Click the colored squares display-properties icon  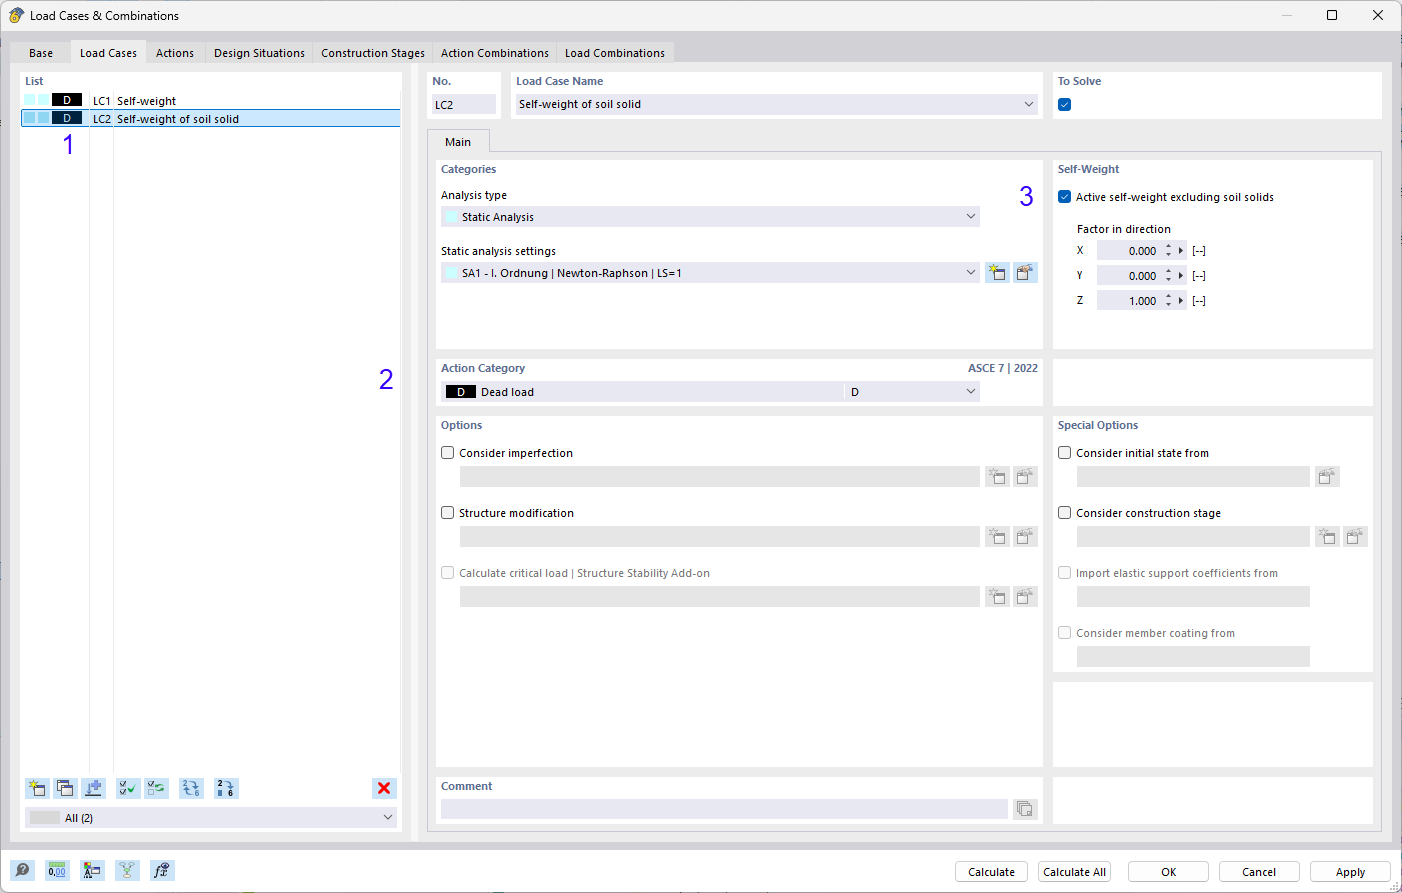92,870
